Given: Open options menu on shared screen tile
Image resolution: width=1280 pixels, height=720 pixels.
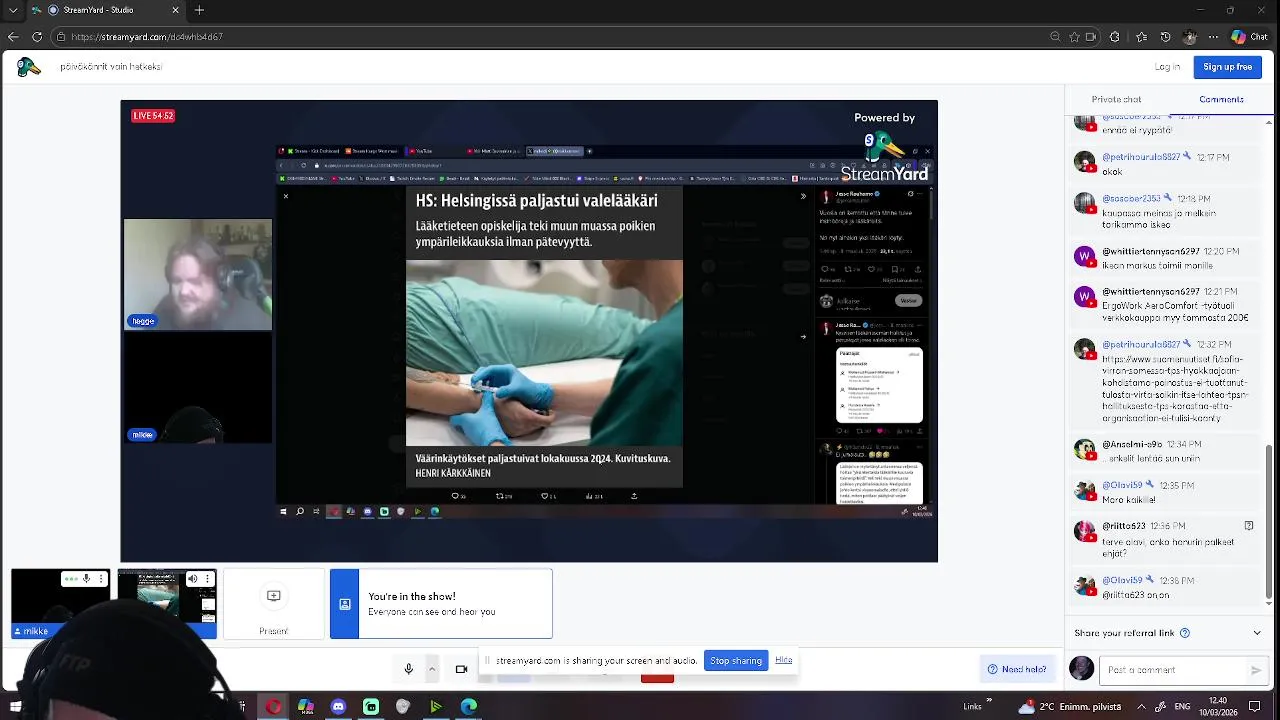Looking at the screenshot, I should coord(207,579).
